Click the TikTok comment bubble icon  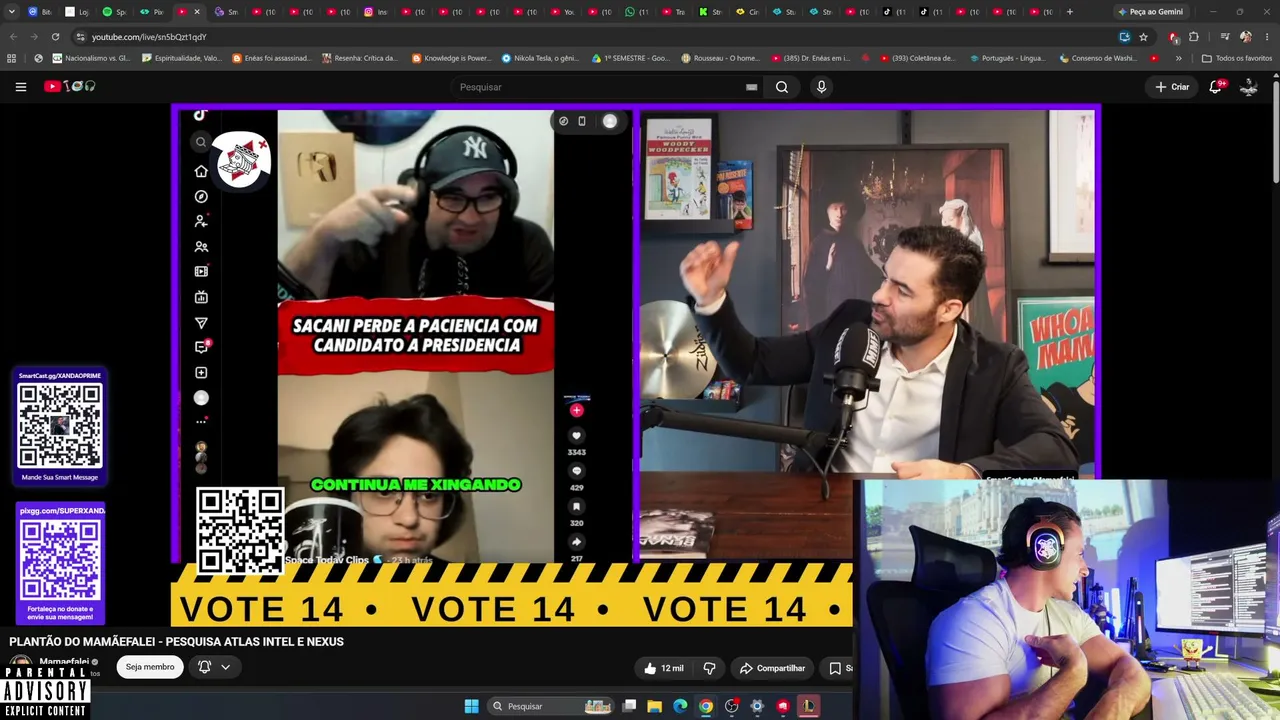pos(576,471)
